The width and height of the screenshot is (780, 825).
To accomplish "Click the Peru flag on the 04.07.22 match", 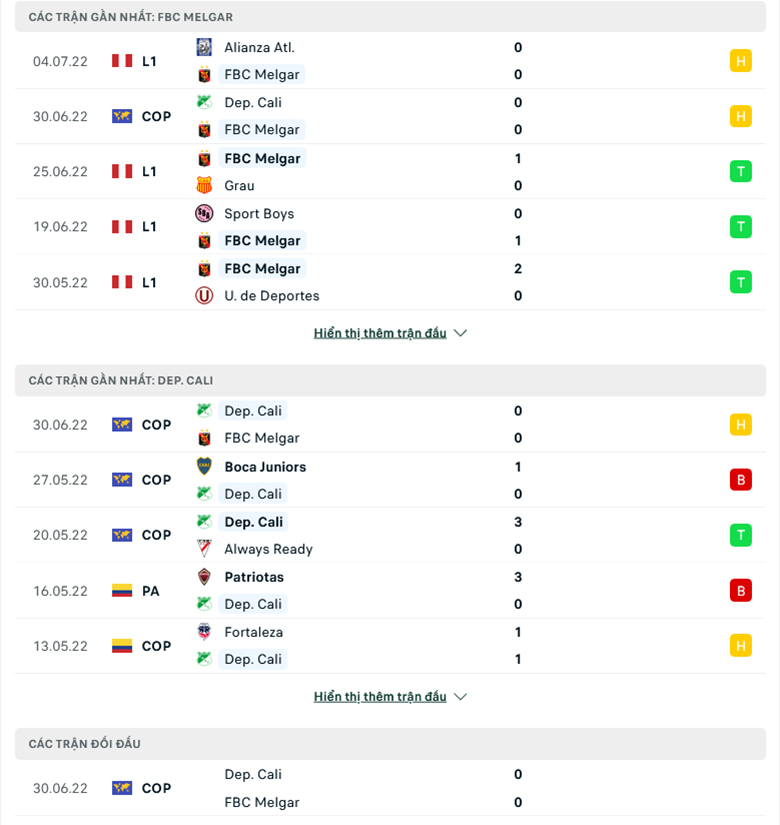I will click(122, 61).
